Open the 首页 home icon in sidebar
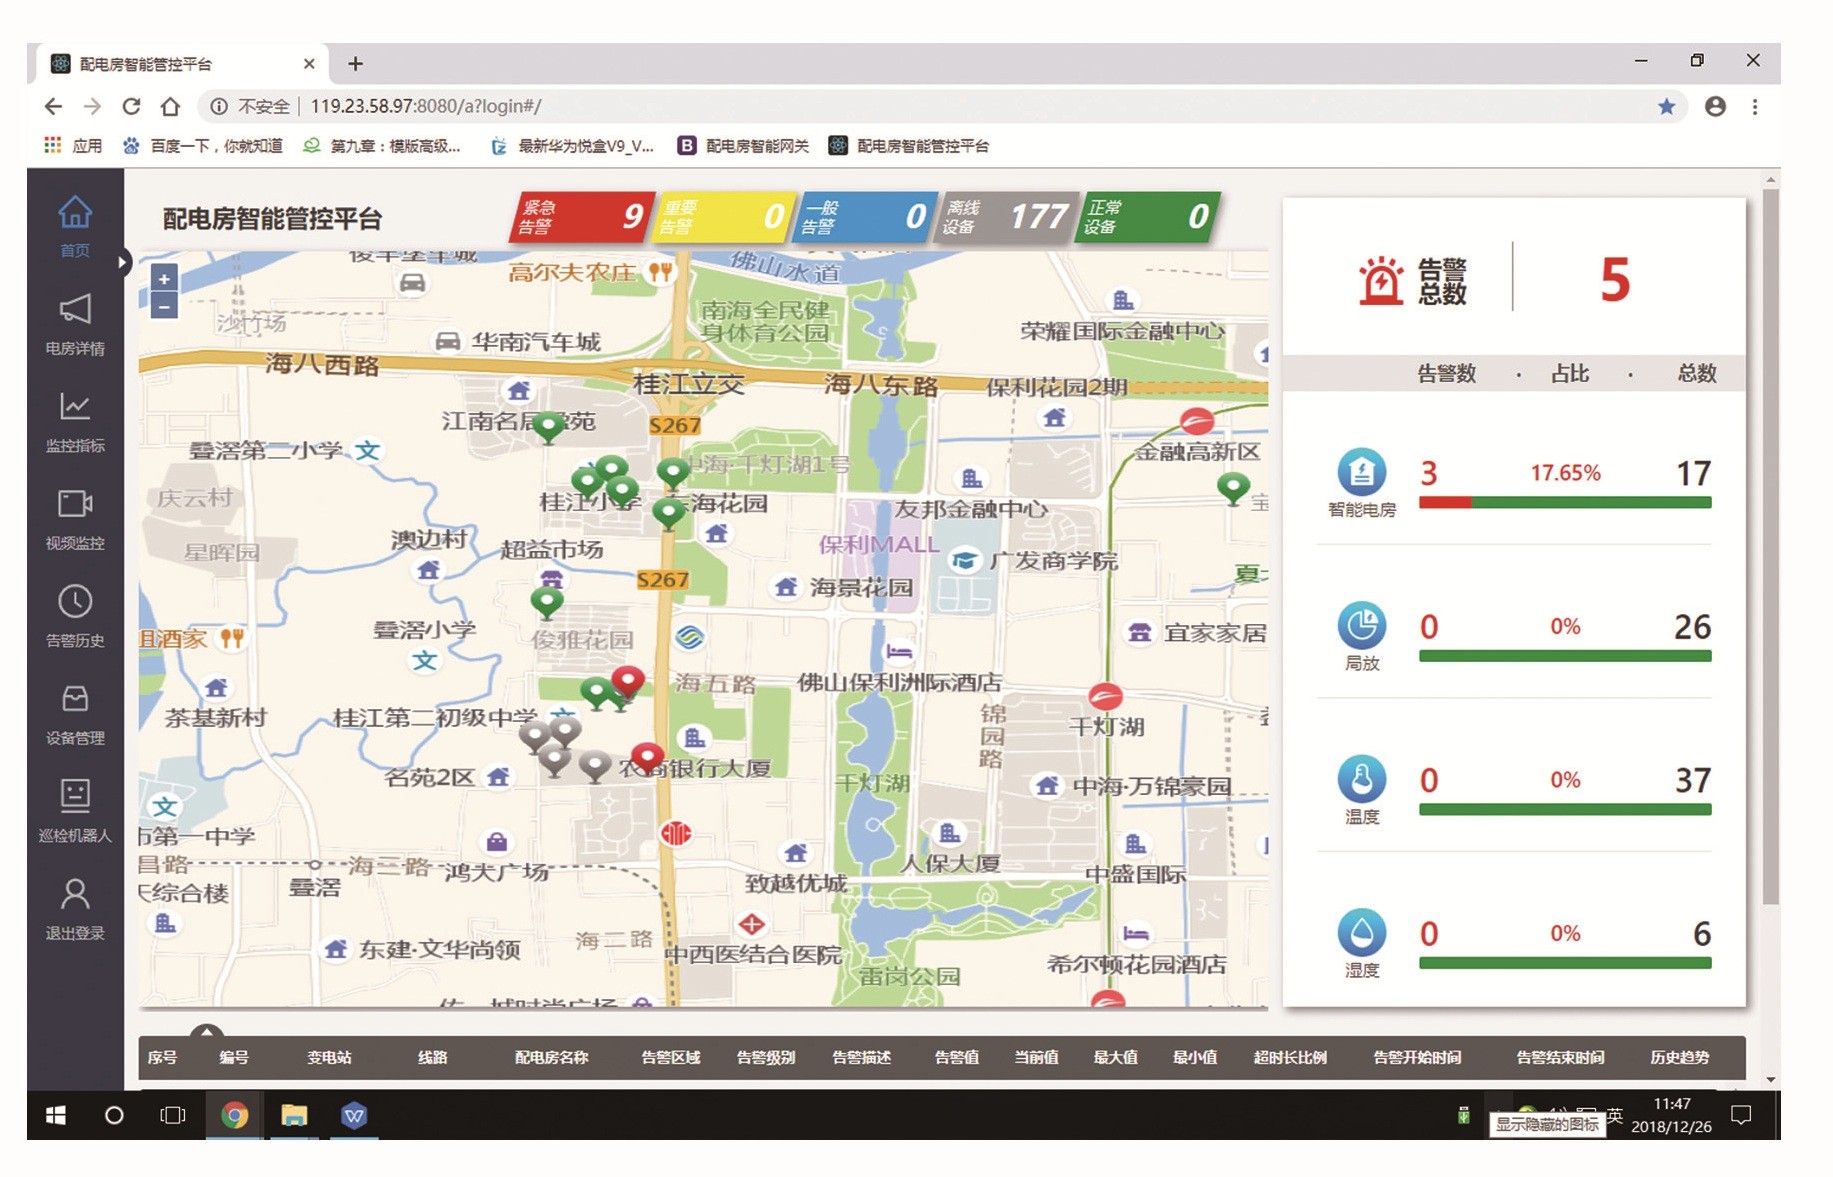 click(x=75, y=212)
